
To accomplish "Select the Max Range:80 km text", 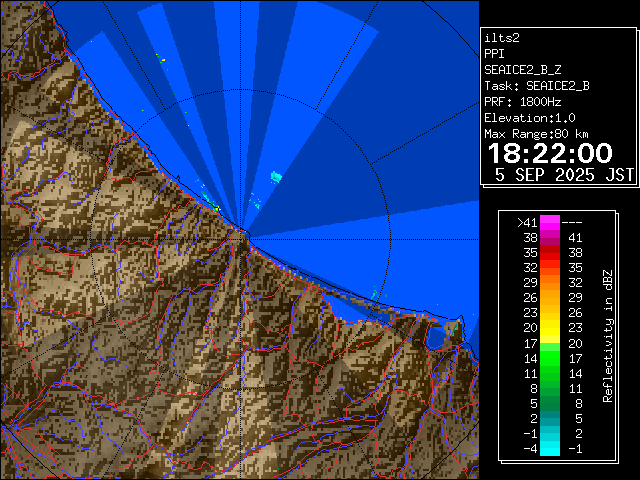I will [x=536, y=133].
